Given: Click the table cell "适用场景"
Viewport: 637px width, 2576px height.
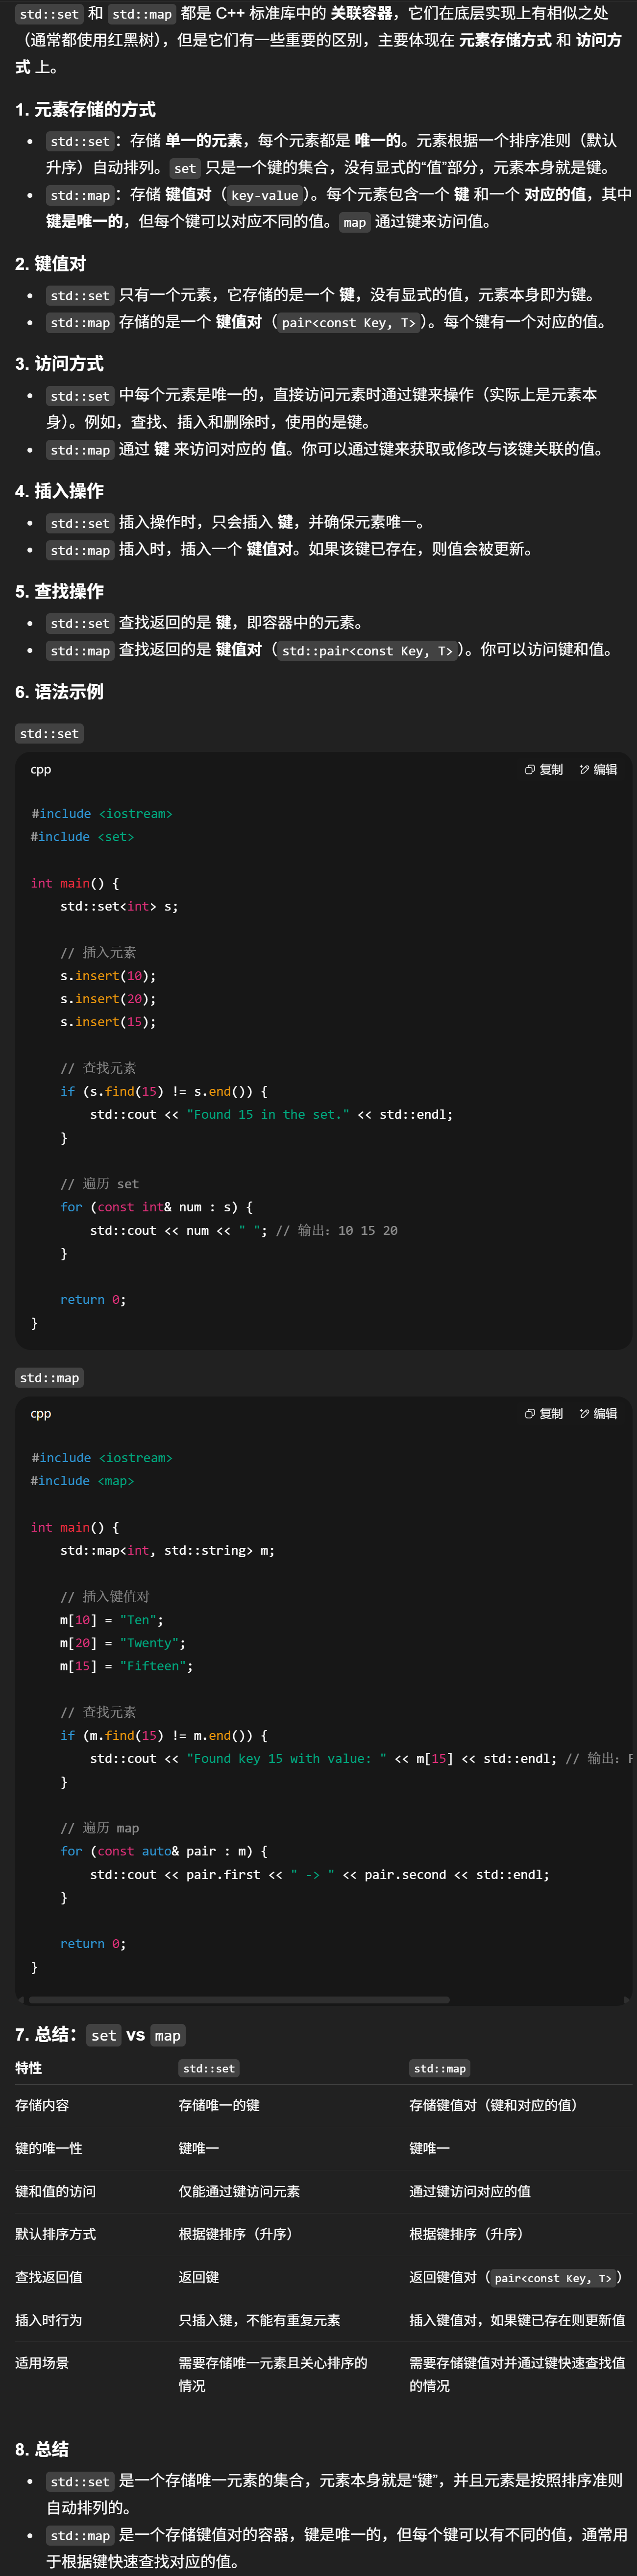Looking at the screenshot, I should click(42, 2362).
